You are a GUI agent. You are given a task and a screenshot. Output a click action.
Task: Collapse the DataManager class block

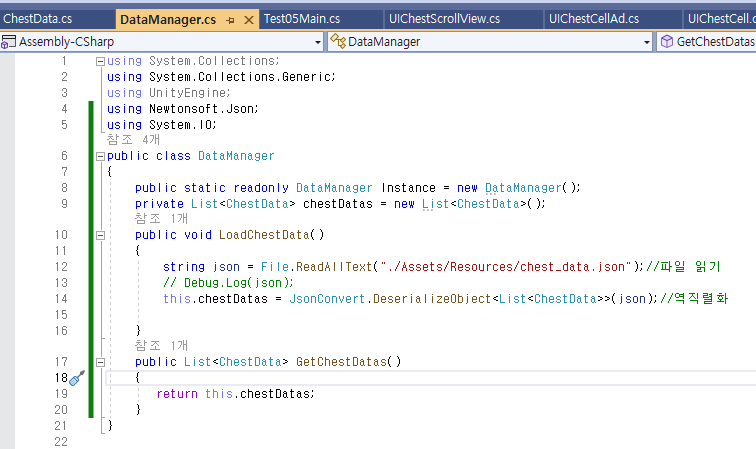[100, 156]
